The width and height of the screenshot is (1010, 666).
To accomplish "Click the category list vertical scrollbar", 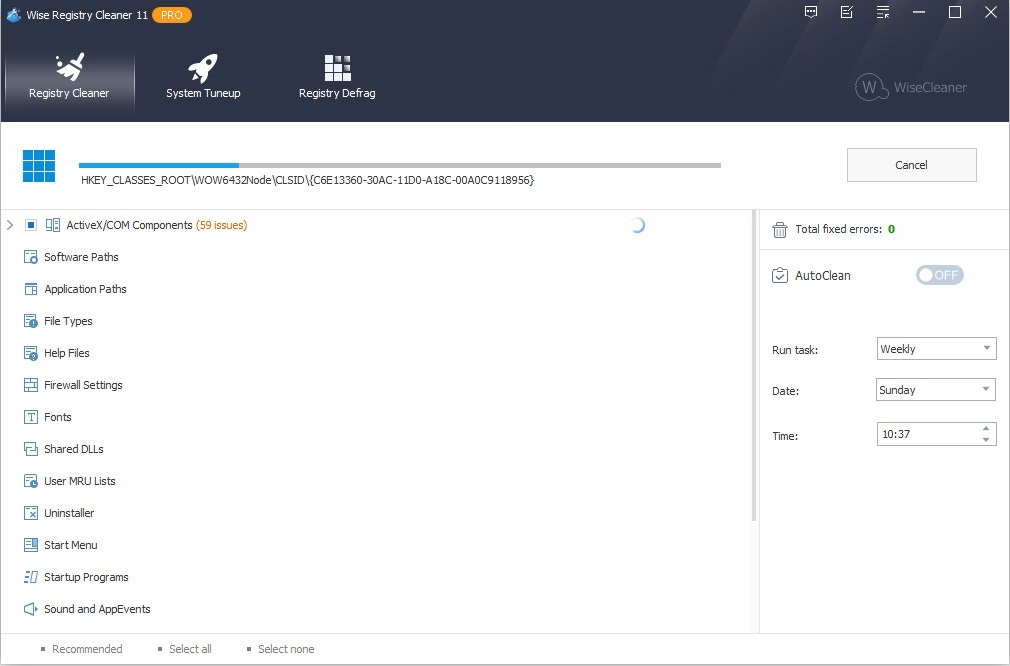I will coord(754,365).
